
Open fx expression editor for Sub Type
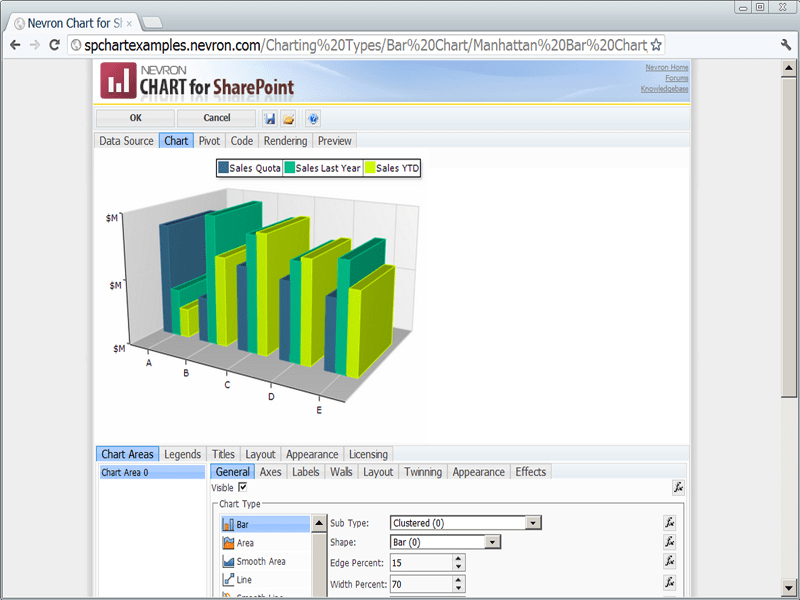(670, 522)
